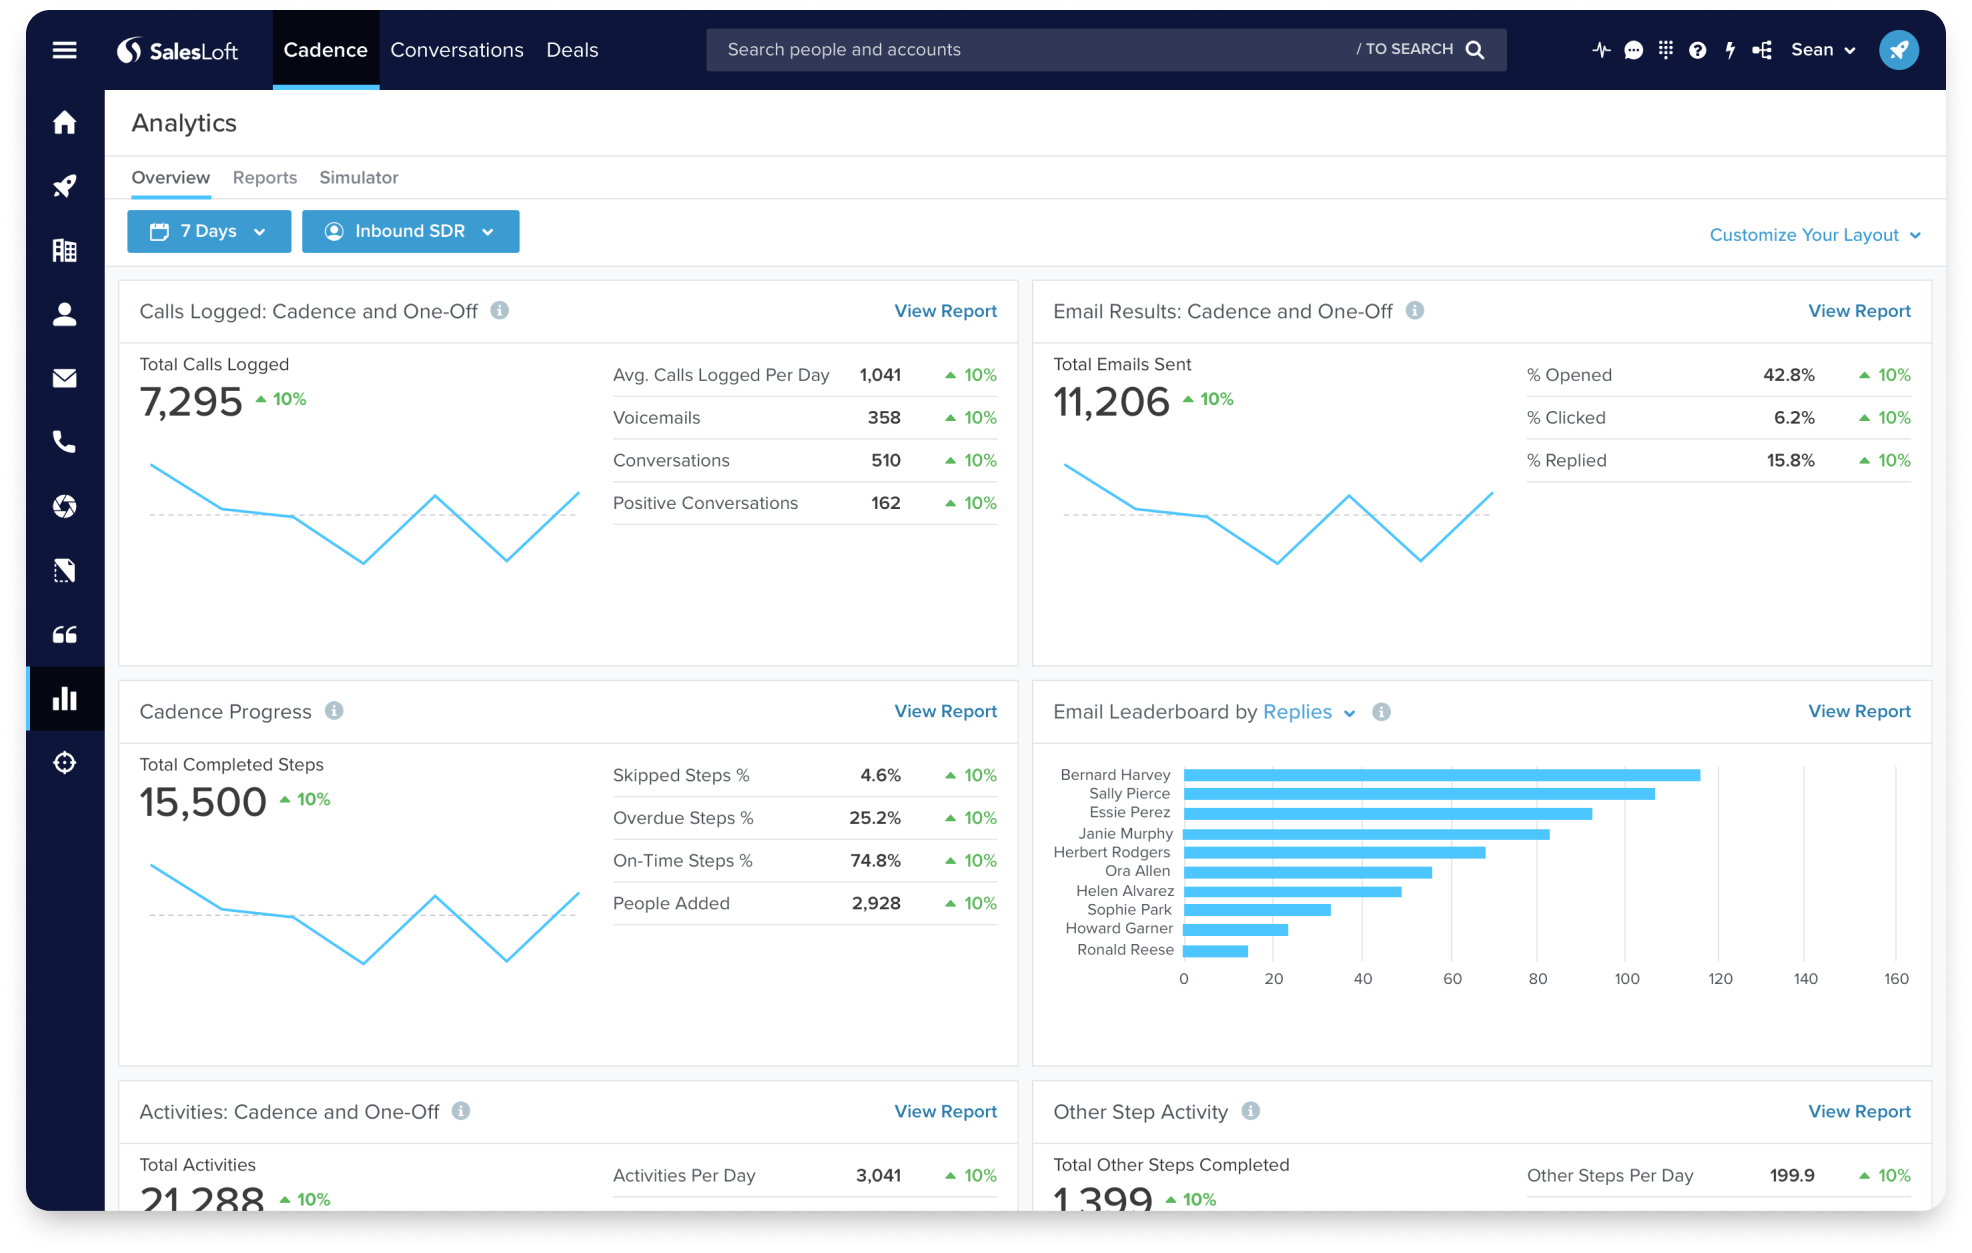Select the Analytics bar chart icon
The height and width of the screenshot is (1253, 1972).
click(64, 698)
